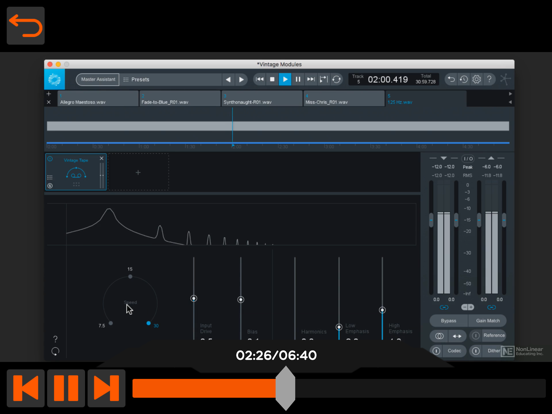Image resolution: width=552 pixels, height=414 pixels.
Task: Skip to previous track in Ozone transport
Action: (x=260, y=80)
